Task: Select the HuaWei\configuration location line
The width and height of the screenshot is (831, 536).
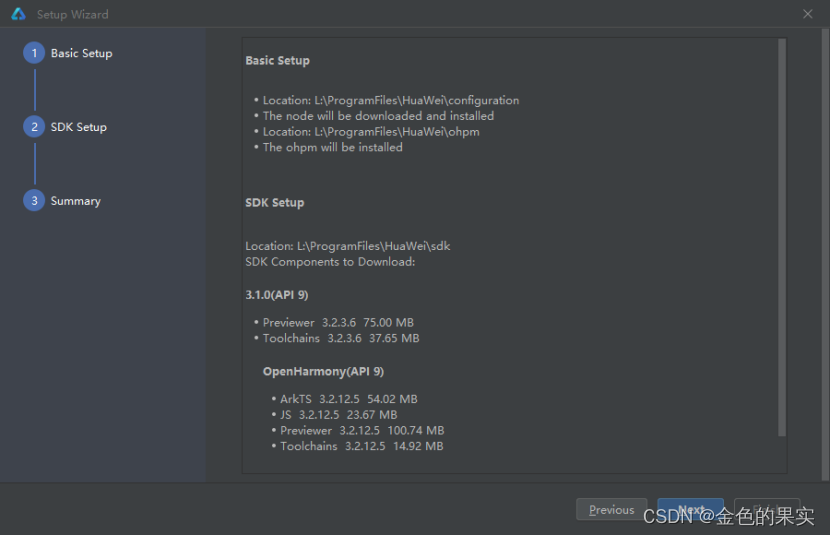Action: 391,100
